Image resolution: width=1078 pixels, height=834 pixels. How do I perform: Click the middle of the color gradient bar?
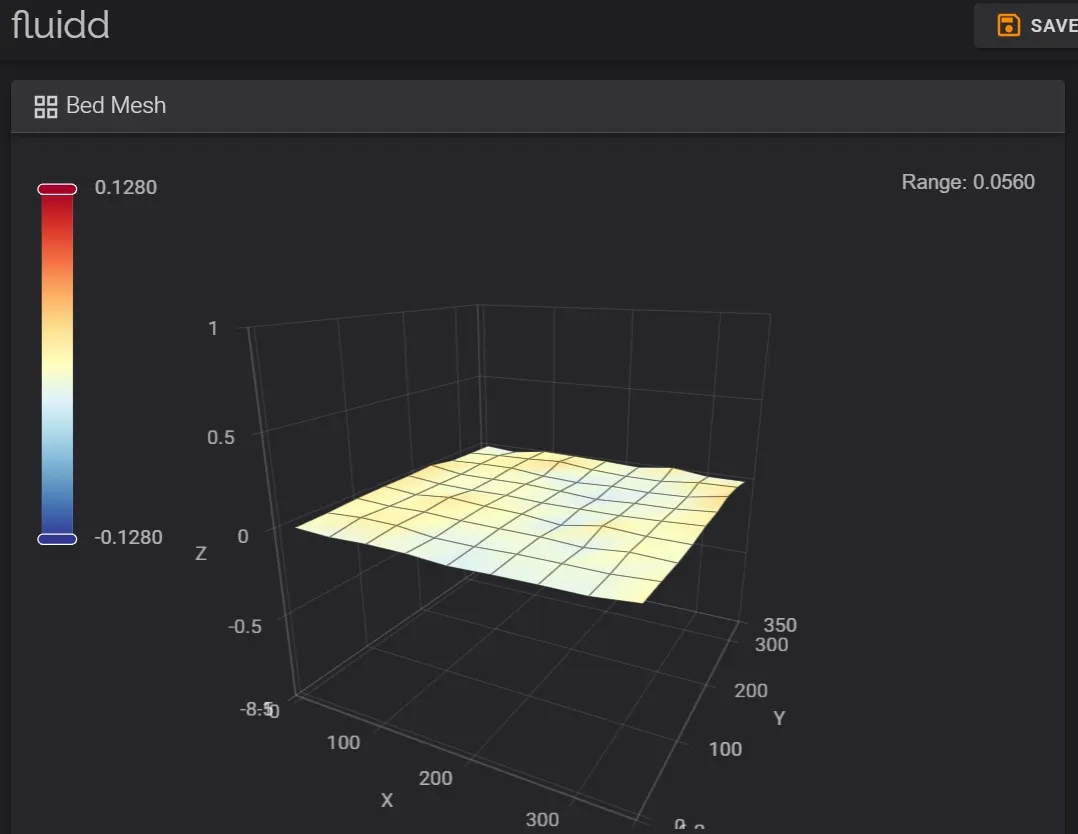pyautogui.click(x=57, y=364)
